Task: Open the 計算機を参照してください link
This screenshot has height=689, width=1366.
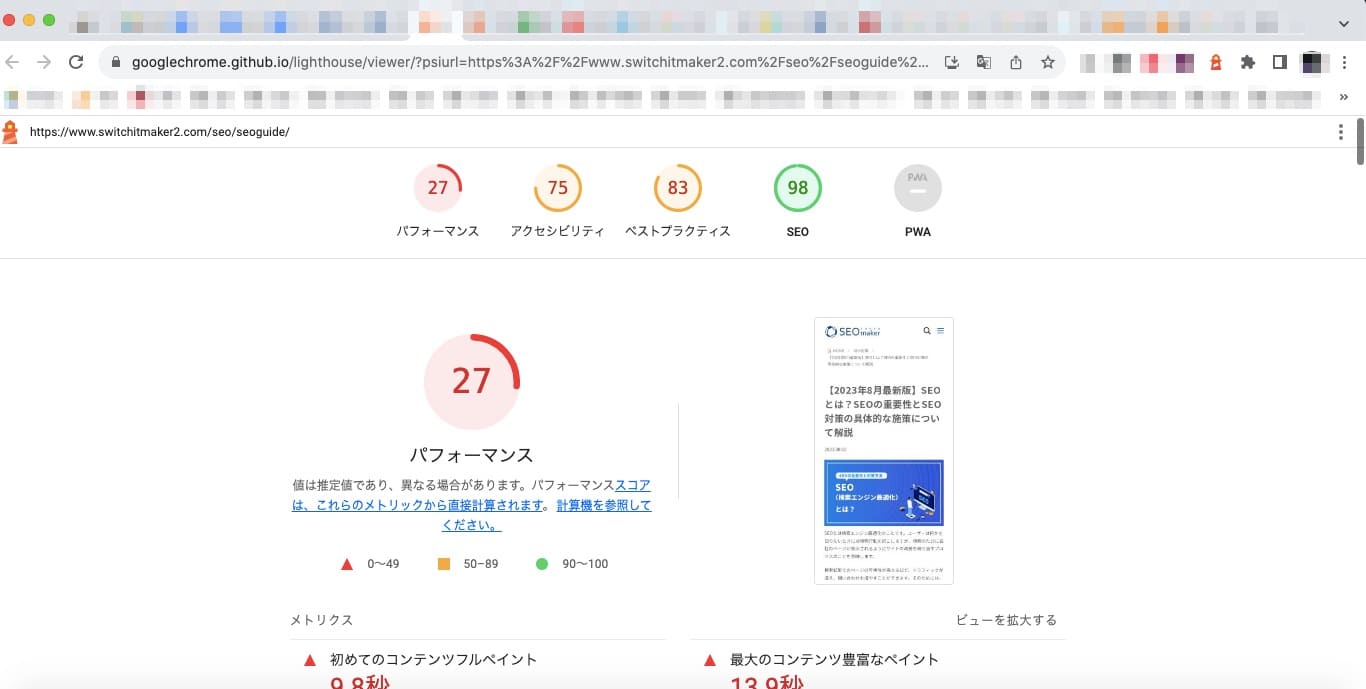Action: tap(603, 506)
